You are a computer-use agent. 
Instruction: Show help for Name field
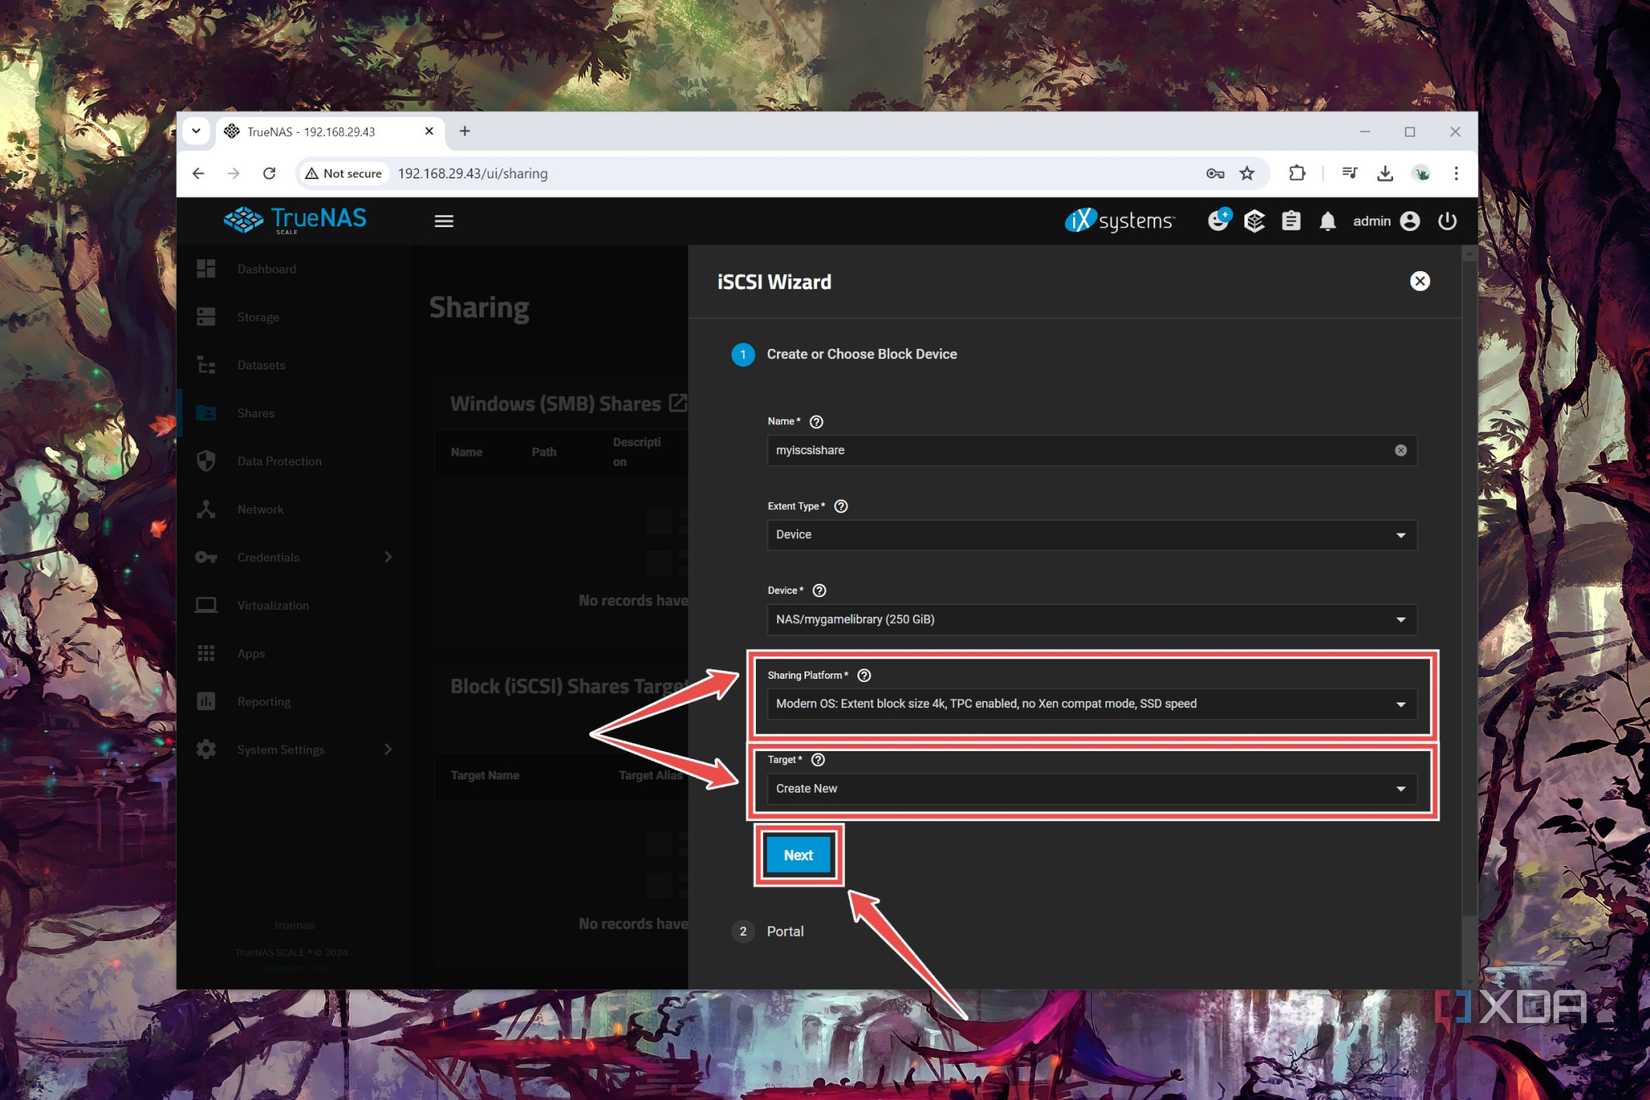(816, 422)
